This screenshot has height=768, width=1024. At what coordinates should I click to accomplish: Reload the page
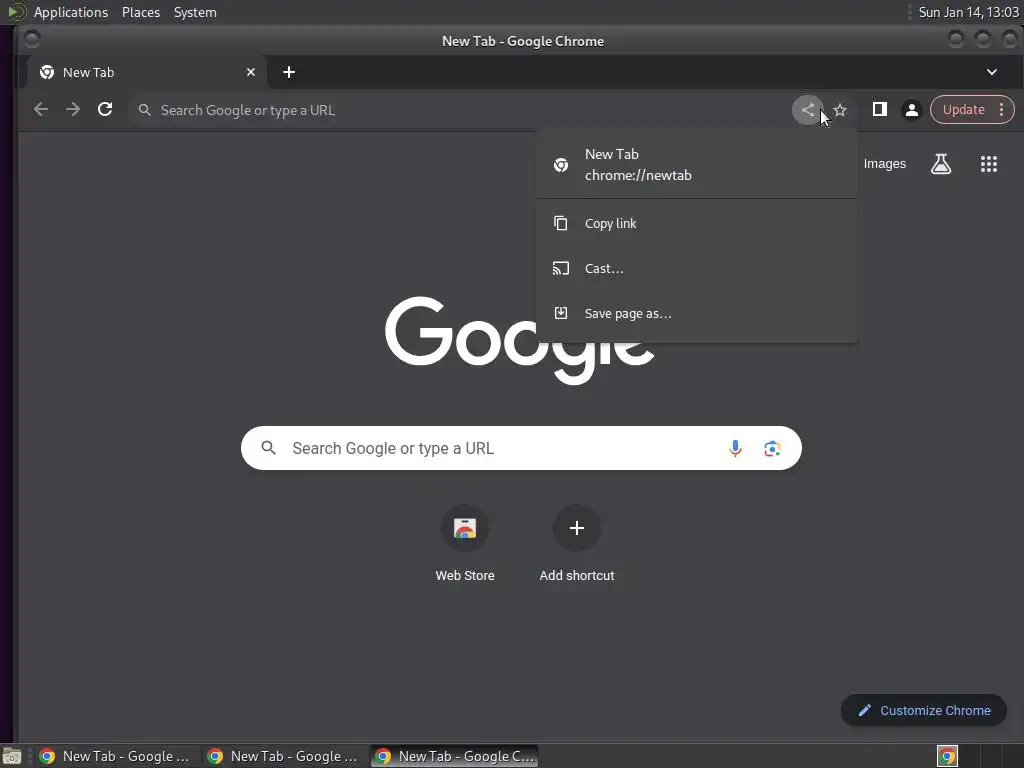(104, 109)
